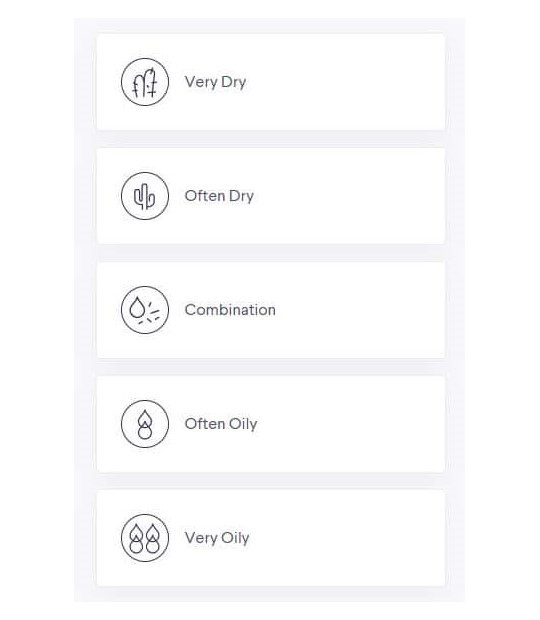Click the double cactus Very Dry icon
This screenshot has width=540, height=620.
click(x=145, y=82)
